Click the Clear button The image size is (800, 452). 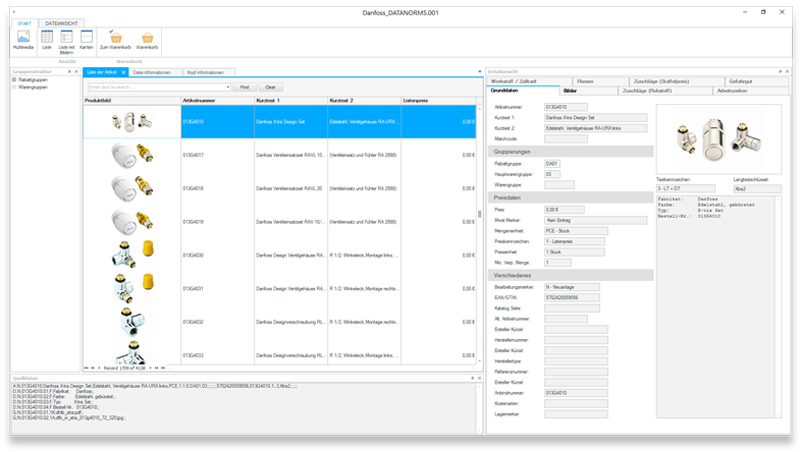(x=270, y=87)
